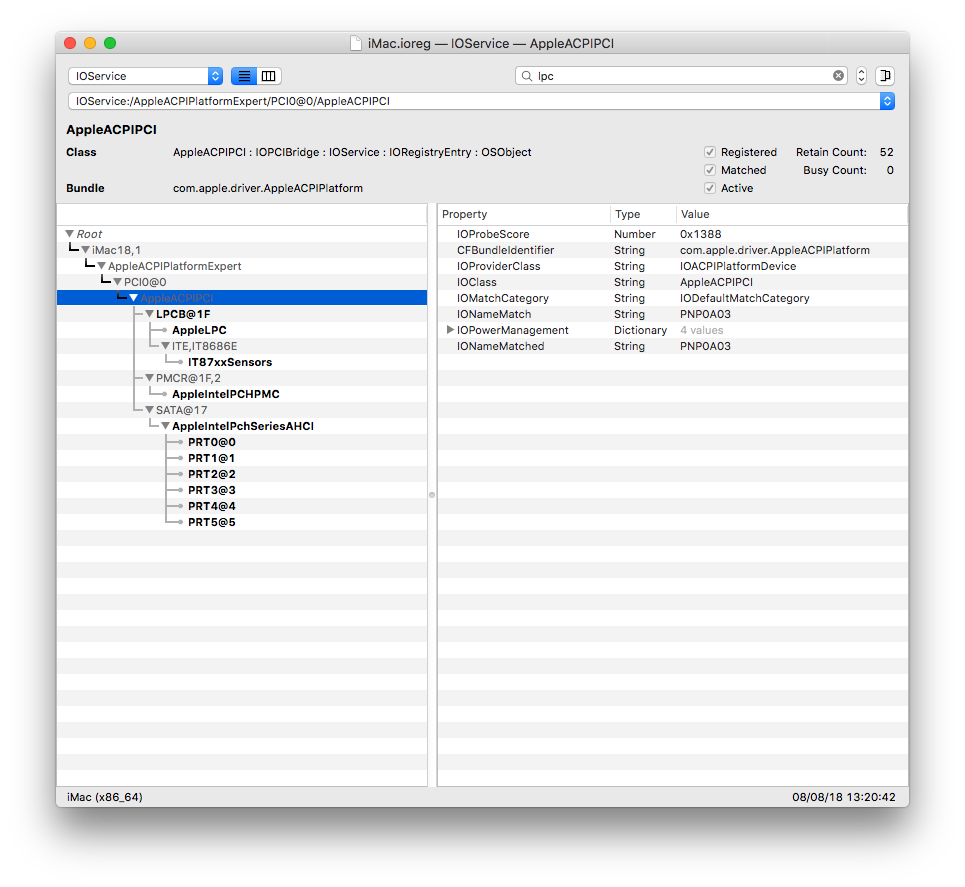Open the IOService path dropdown

pos(887,101)
